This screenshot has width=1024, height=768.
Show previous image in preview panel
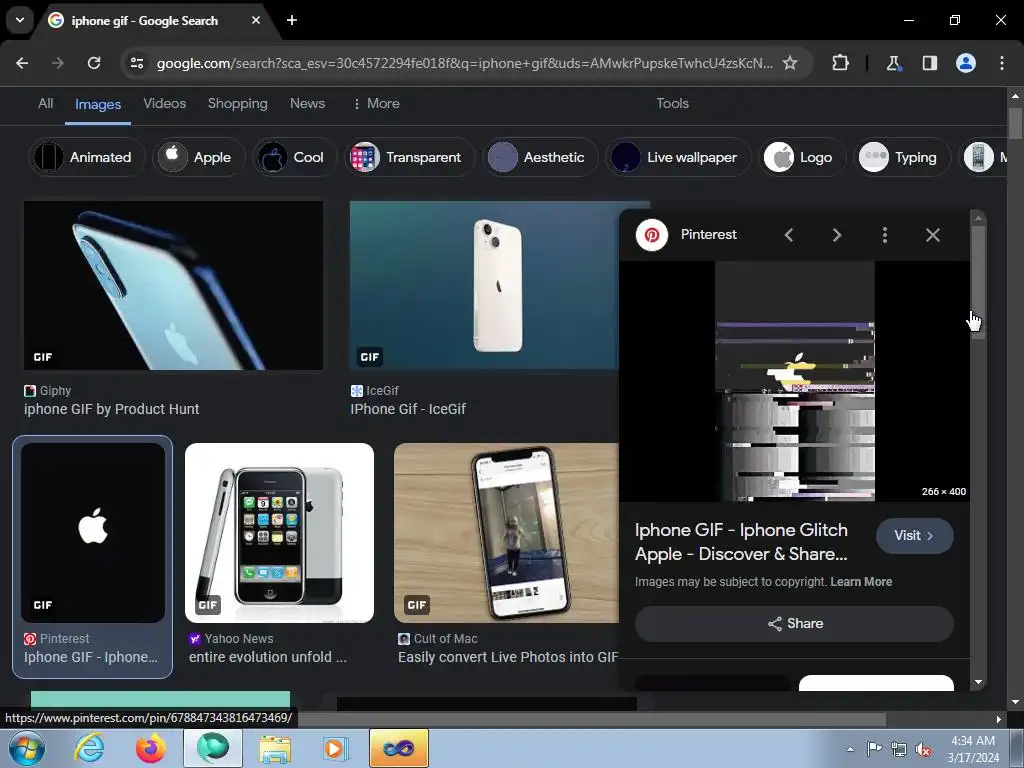(x=789, y=235)
